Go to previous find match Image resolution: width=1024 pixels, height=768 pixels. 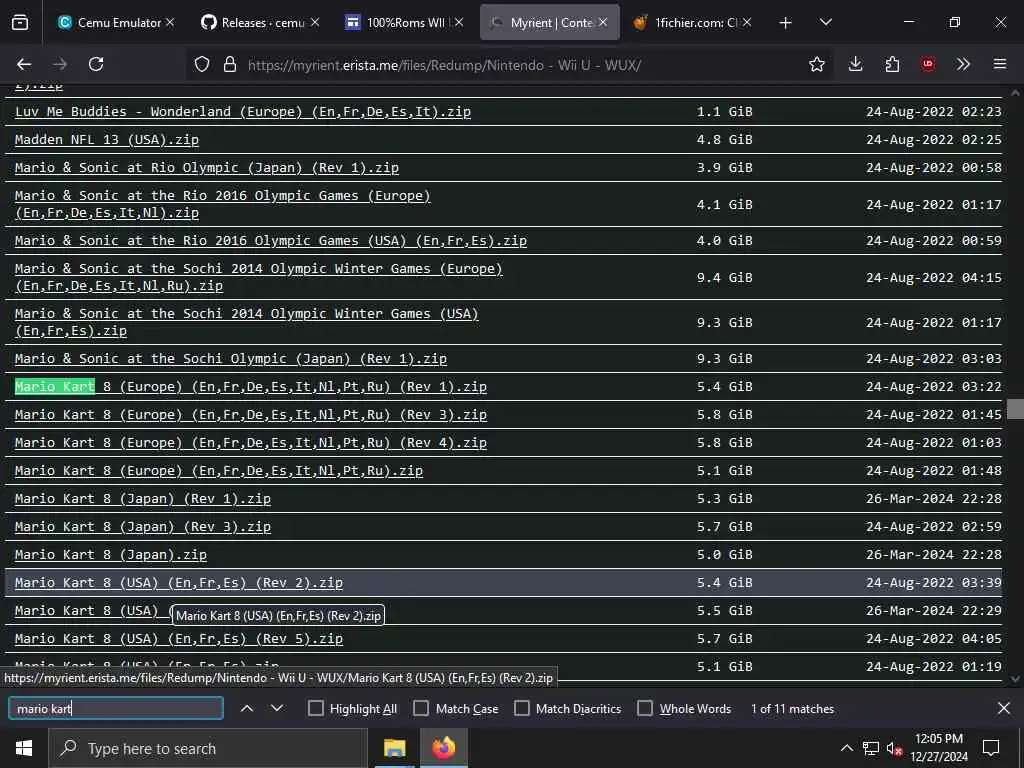point(247,708)
